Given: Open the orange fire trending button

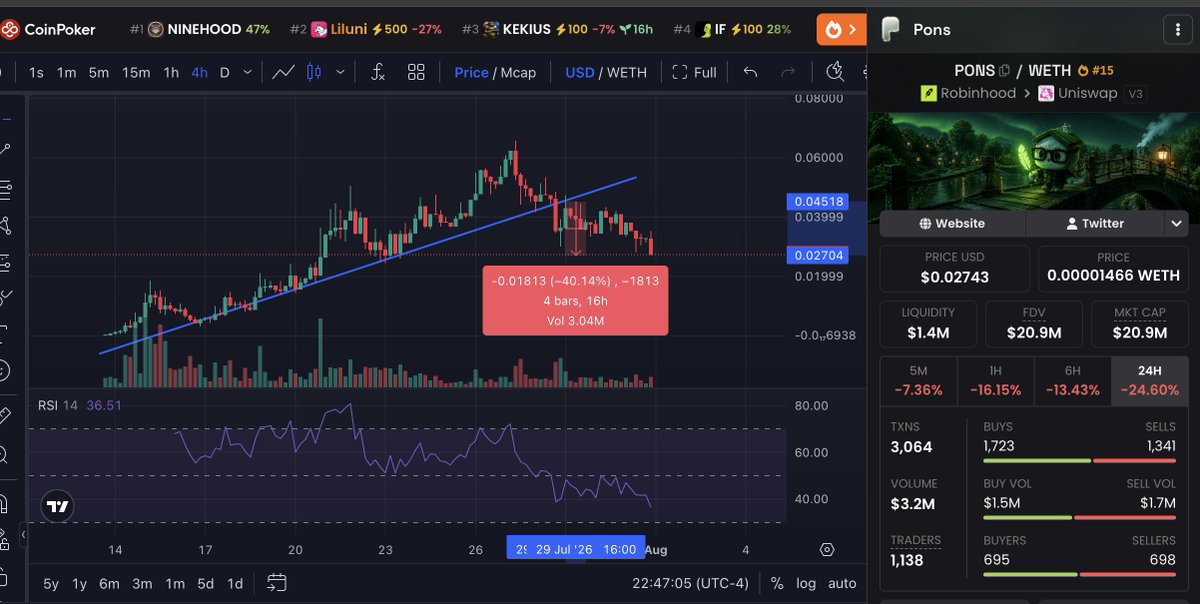Looking at the screenshot, I should coord(840,30).
